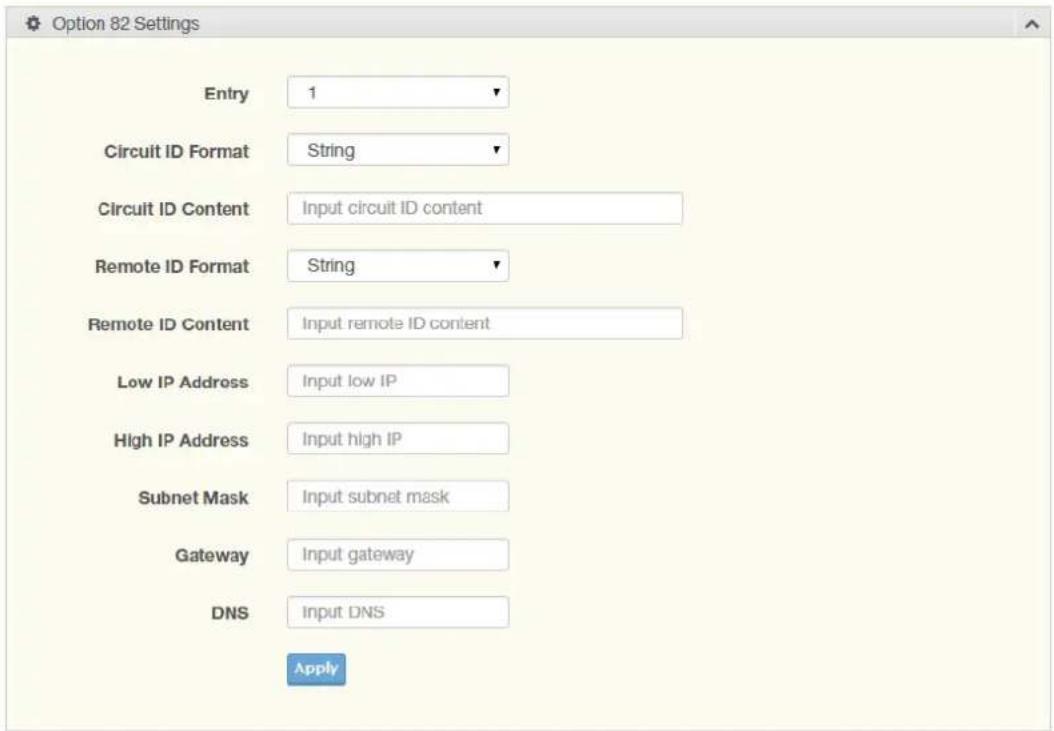Click the Remote ID Content label
The height and width of the screenshot is (731, 1054).
pos(169,325)
